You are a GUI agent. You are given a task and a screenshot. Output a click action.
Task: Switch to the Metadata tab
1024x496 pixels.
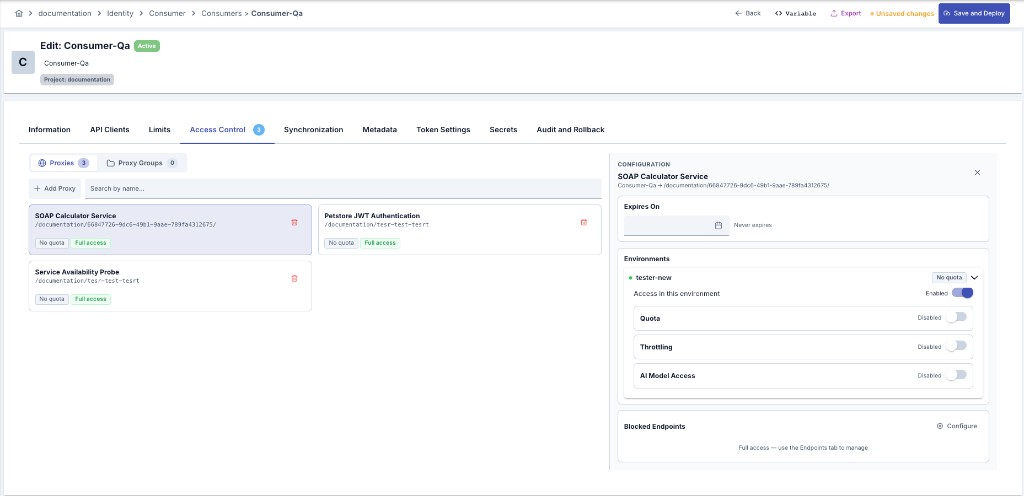click(379, 130)
